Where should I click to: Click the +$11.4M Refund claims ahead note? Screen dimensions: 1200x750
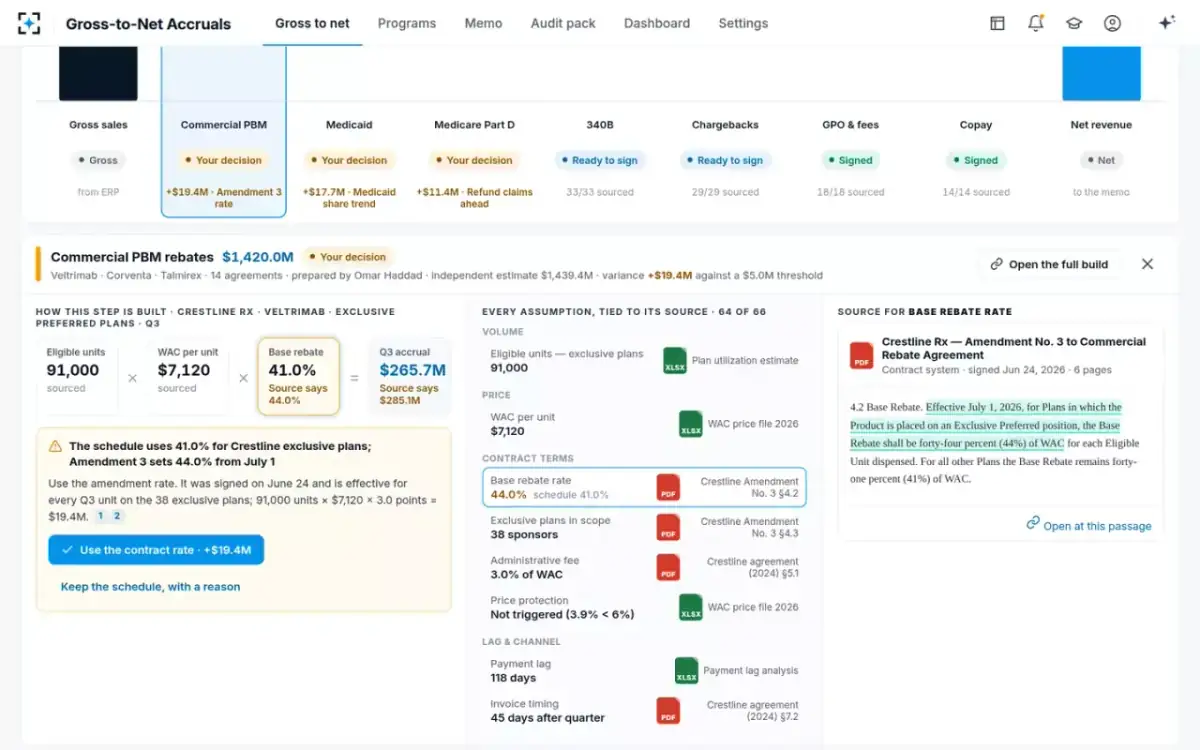(x=474, y=198)
